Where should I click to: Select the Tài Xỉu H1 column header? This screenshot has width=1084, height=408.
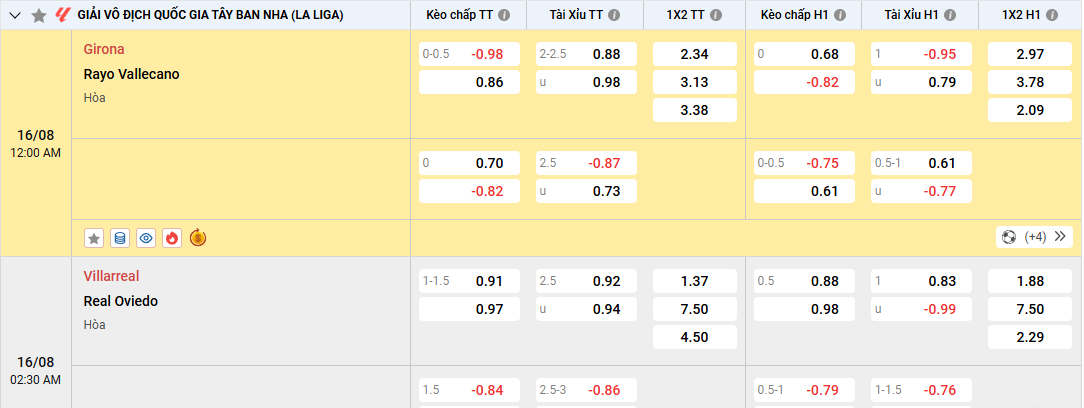click(912, 15)
